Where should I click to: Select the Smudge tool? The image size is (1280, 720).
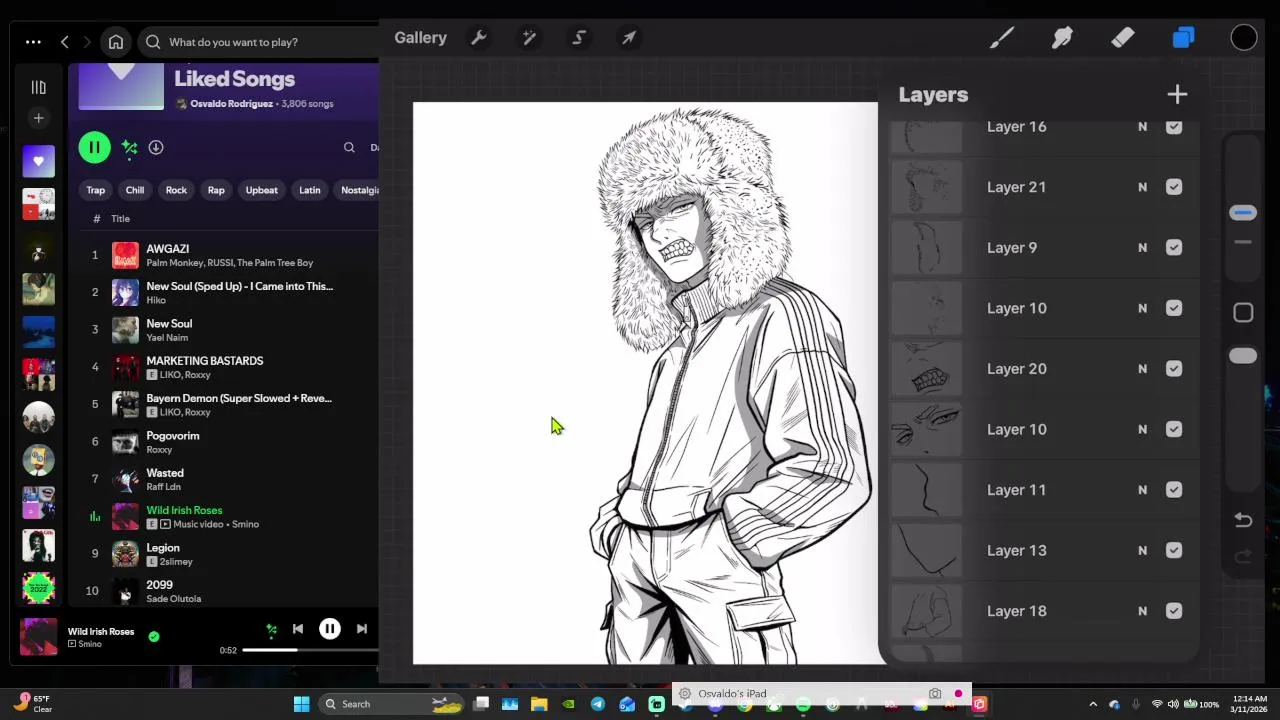pyautogui.click(x=1062, y=38)
